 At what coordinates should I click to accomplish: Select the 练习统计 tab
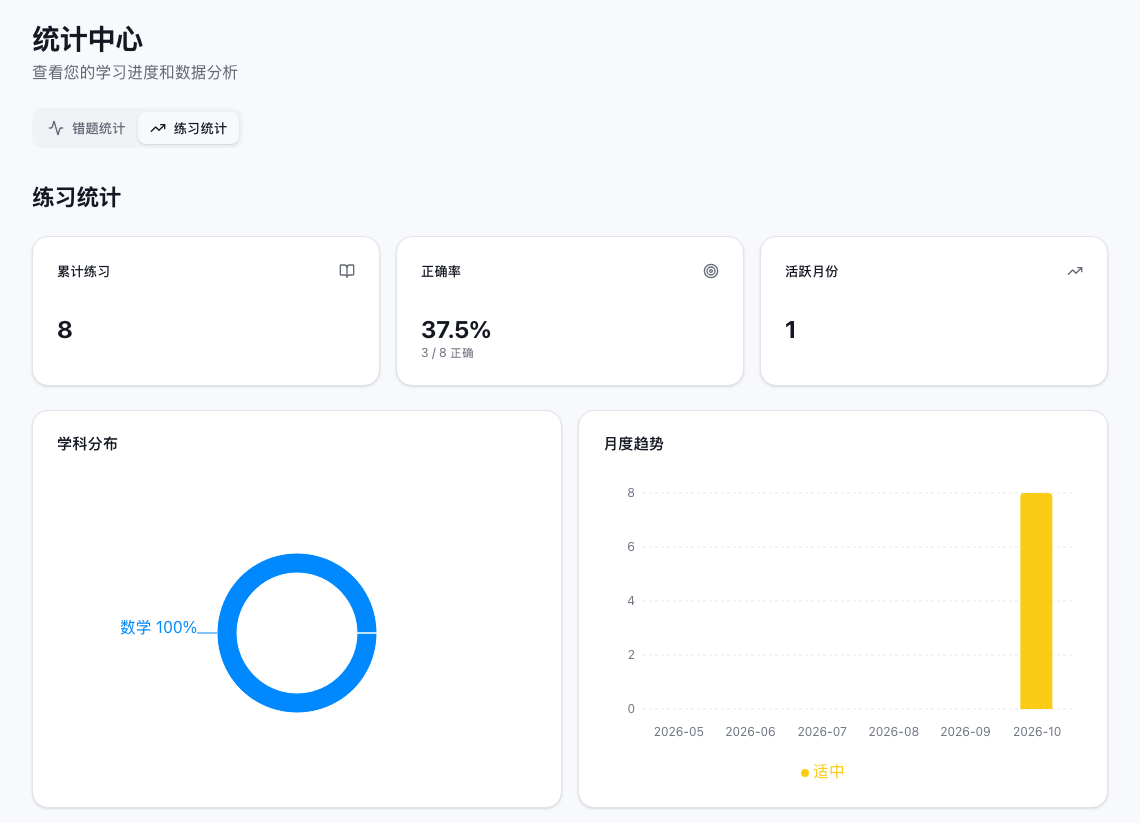click(188, 129)
